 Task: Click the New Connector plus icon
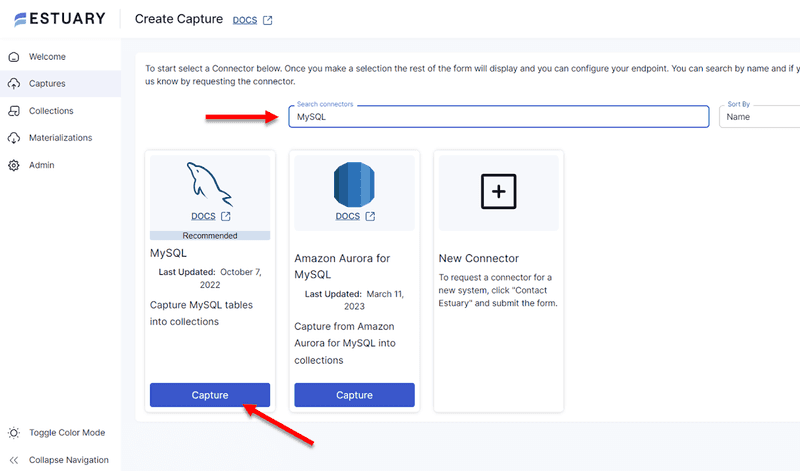(498, 190)
